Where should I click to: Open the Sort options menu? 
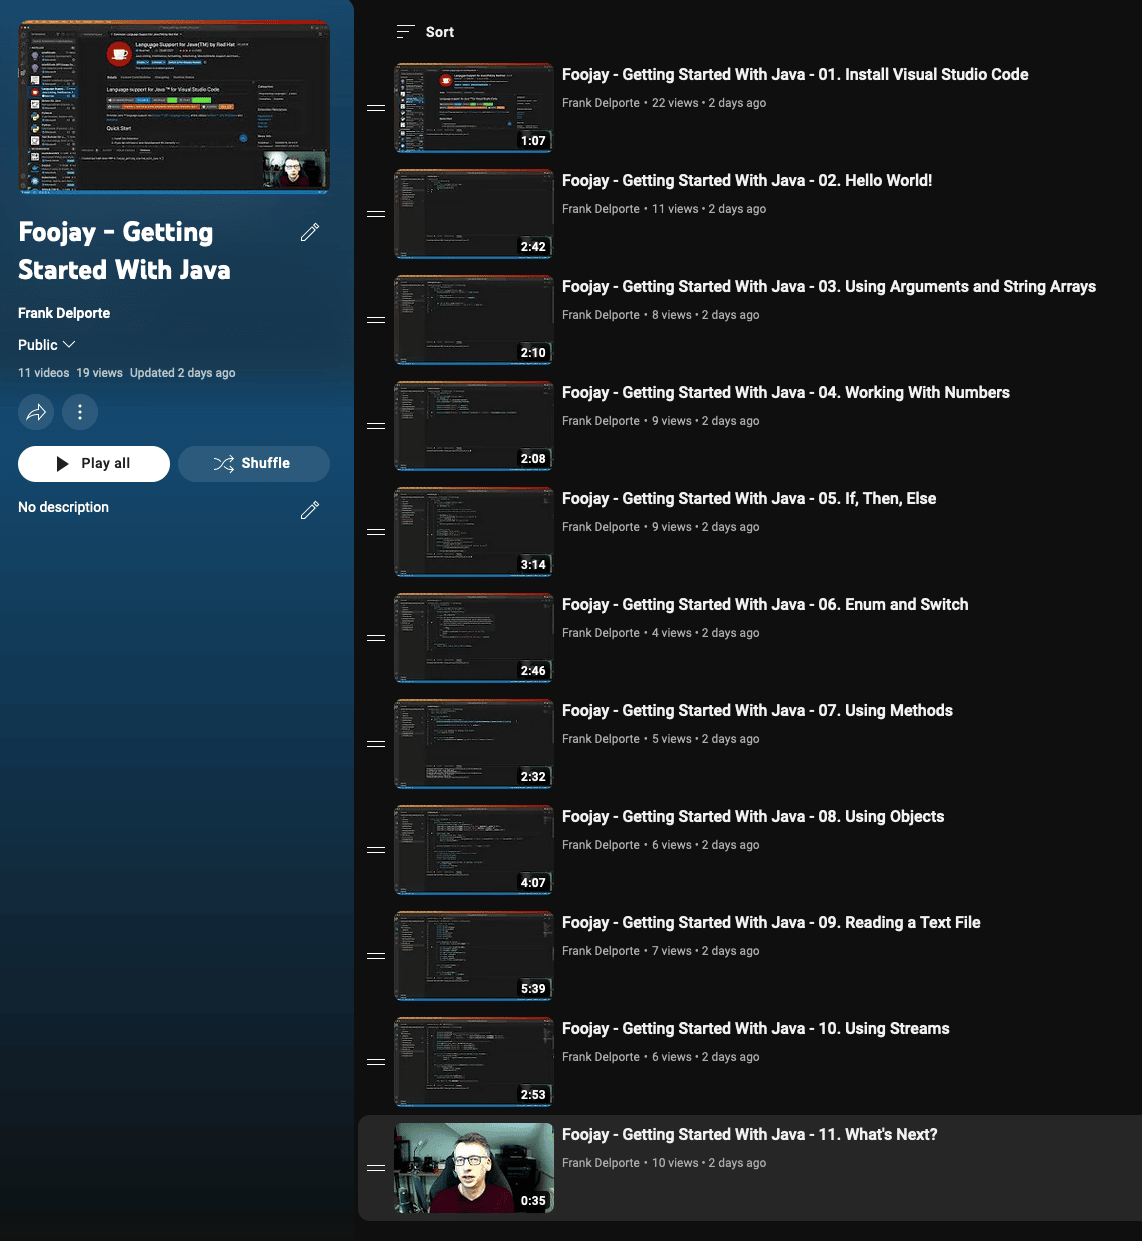pyautogui.click(x=425, y=32)
